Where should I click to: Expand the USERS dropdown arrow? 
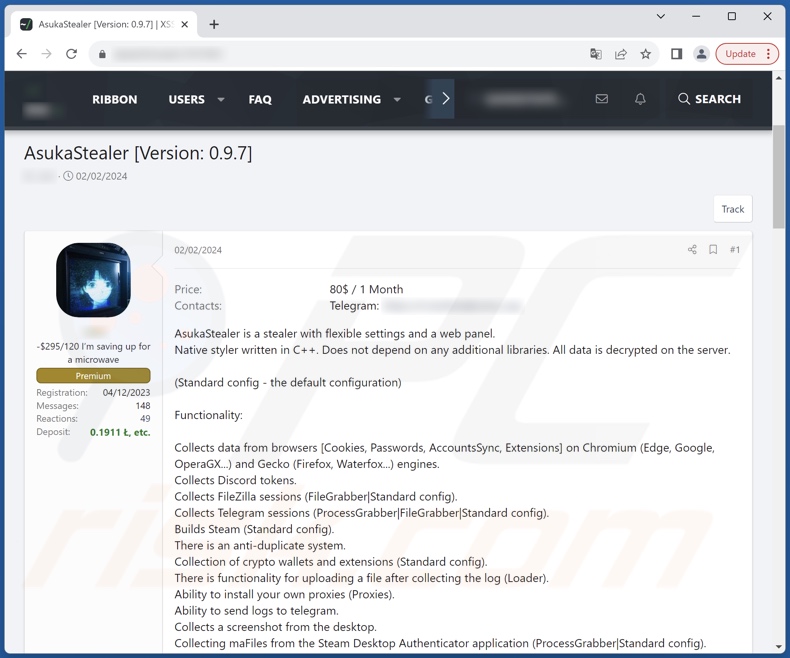(x=221, y=100)
